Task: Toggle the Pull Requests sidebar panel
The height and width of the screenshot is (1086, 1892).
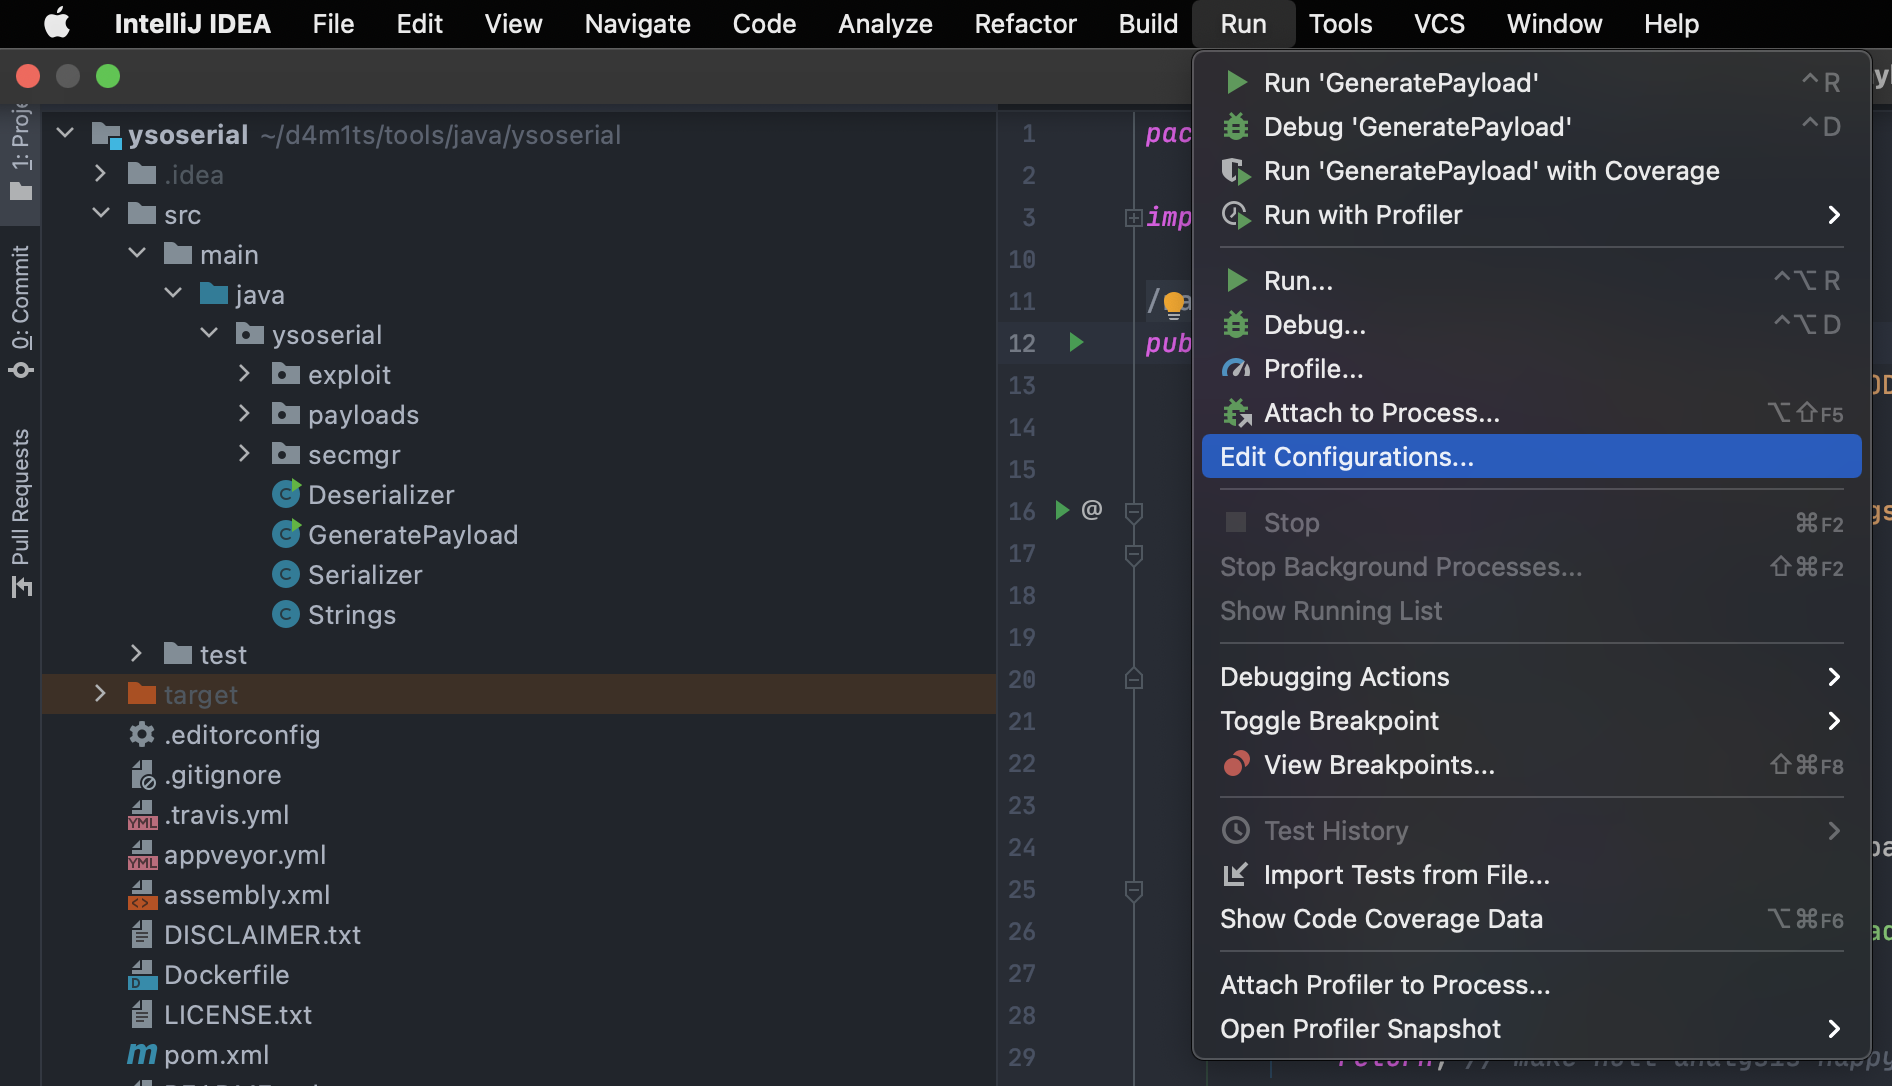Action: (21, 512)
